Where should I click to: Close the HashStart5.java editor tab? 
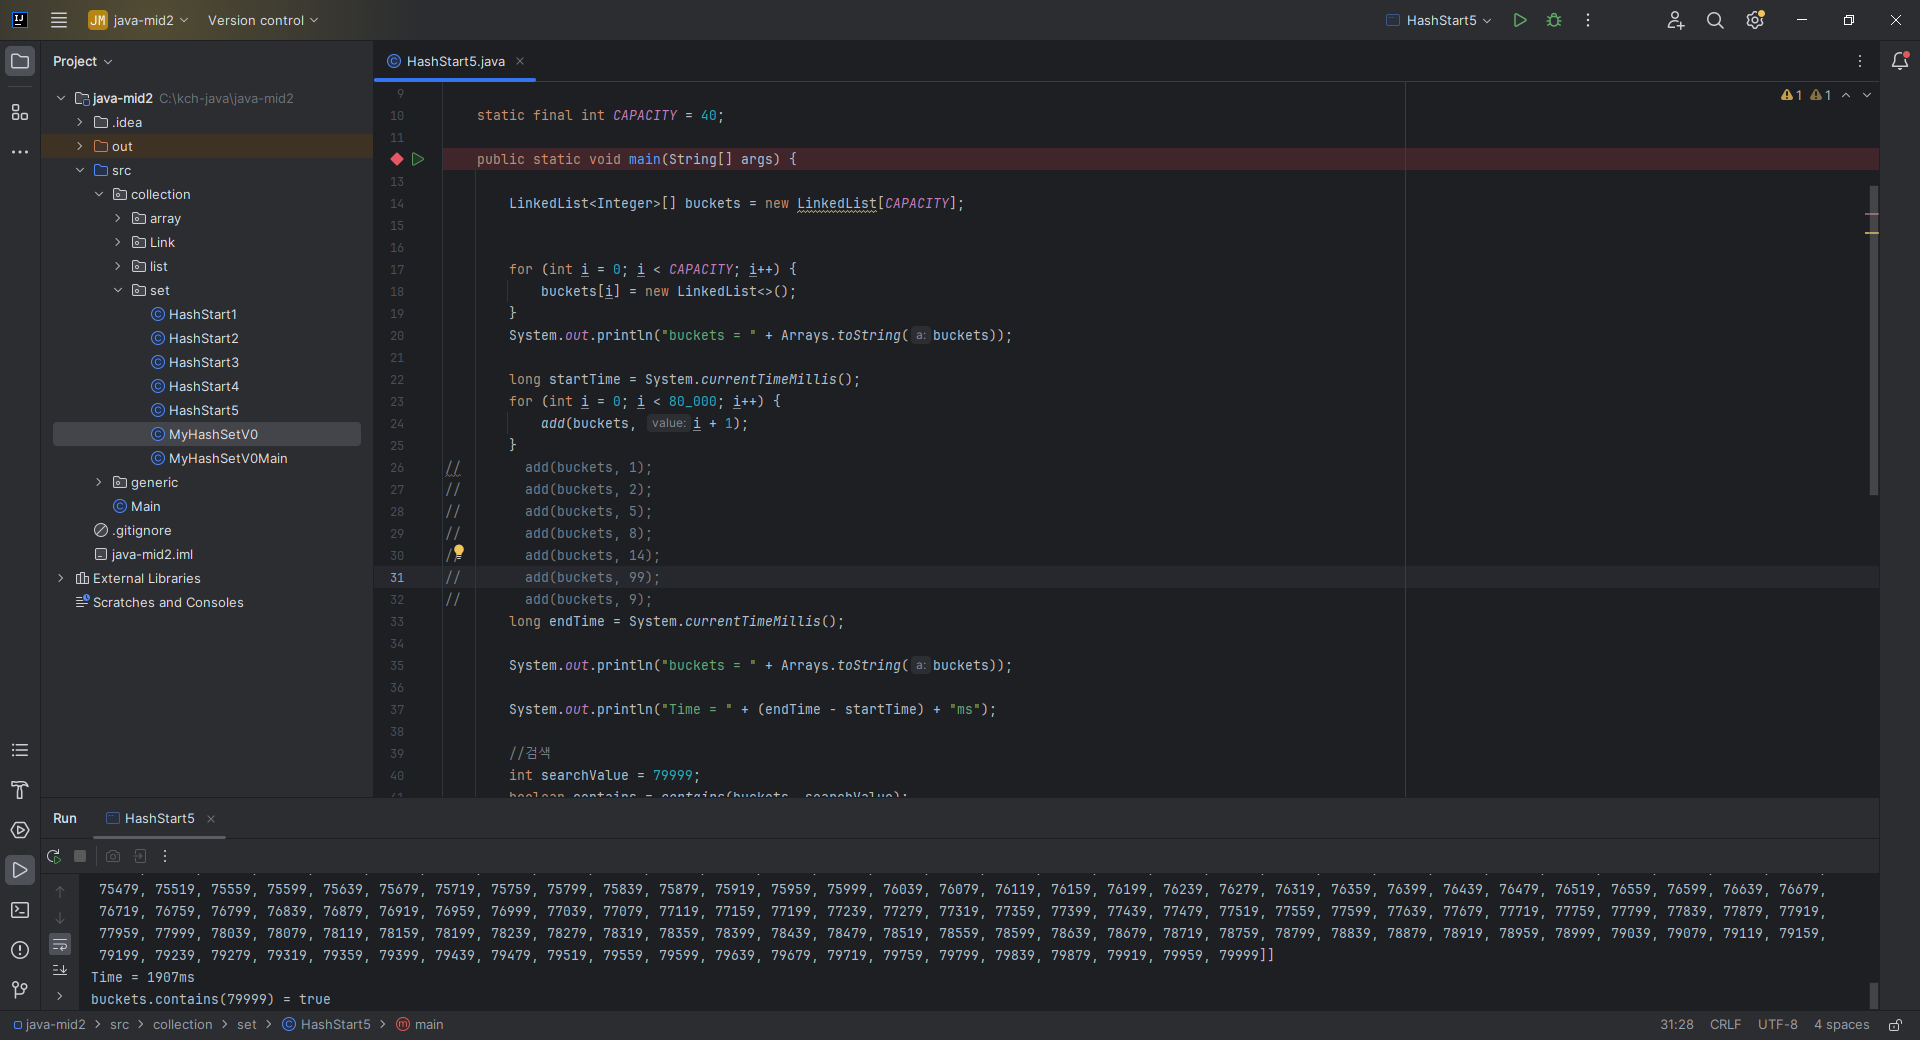520,61
